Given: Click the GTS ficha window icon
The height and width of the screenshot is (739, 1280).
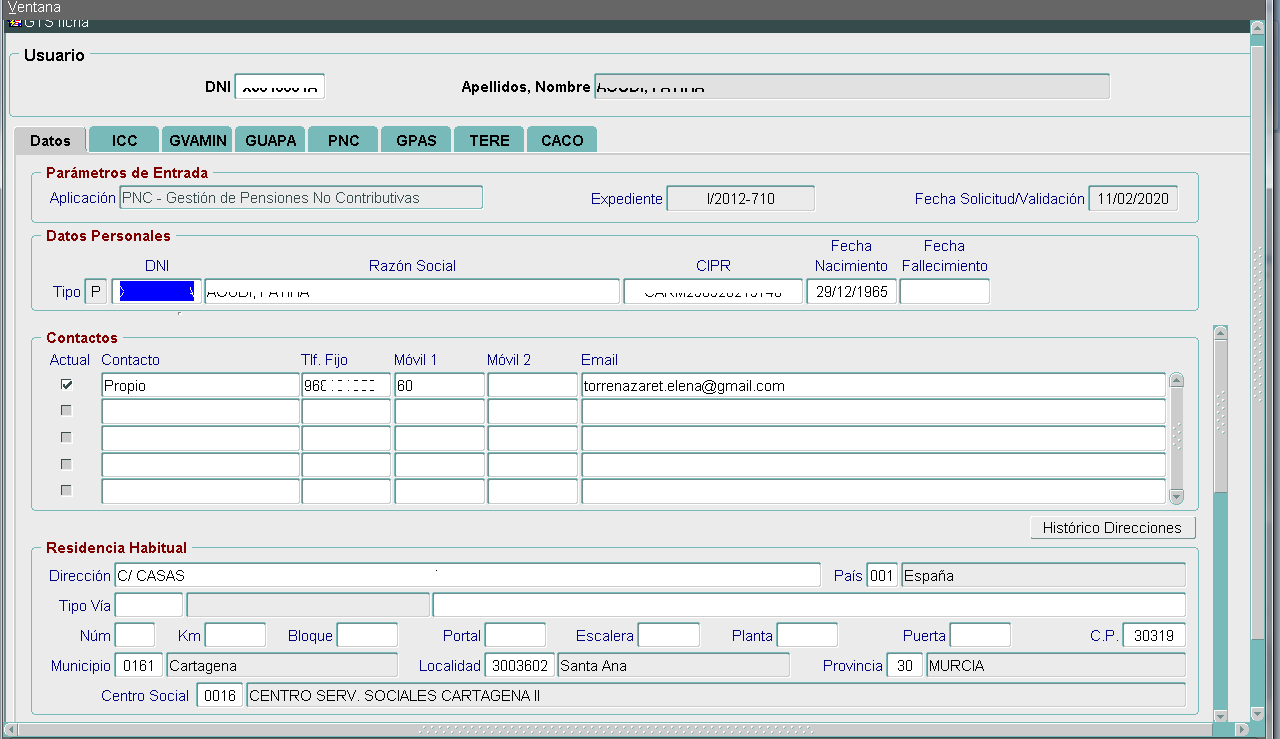Looking at the screenshot, I should point(14,23).
